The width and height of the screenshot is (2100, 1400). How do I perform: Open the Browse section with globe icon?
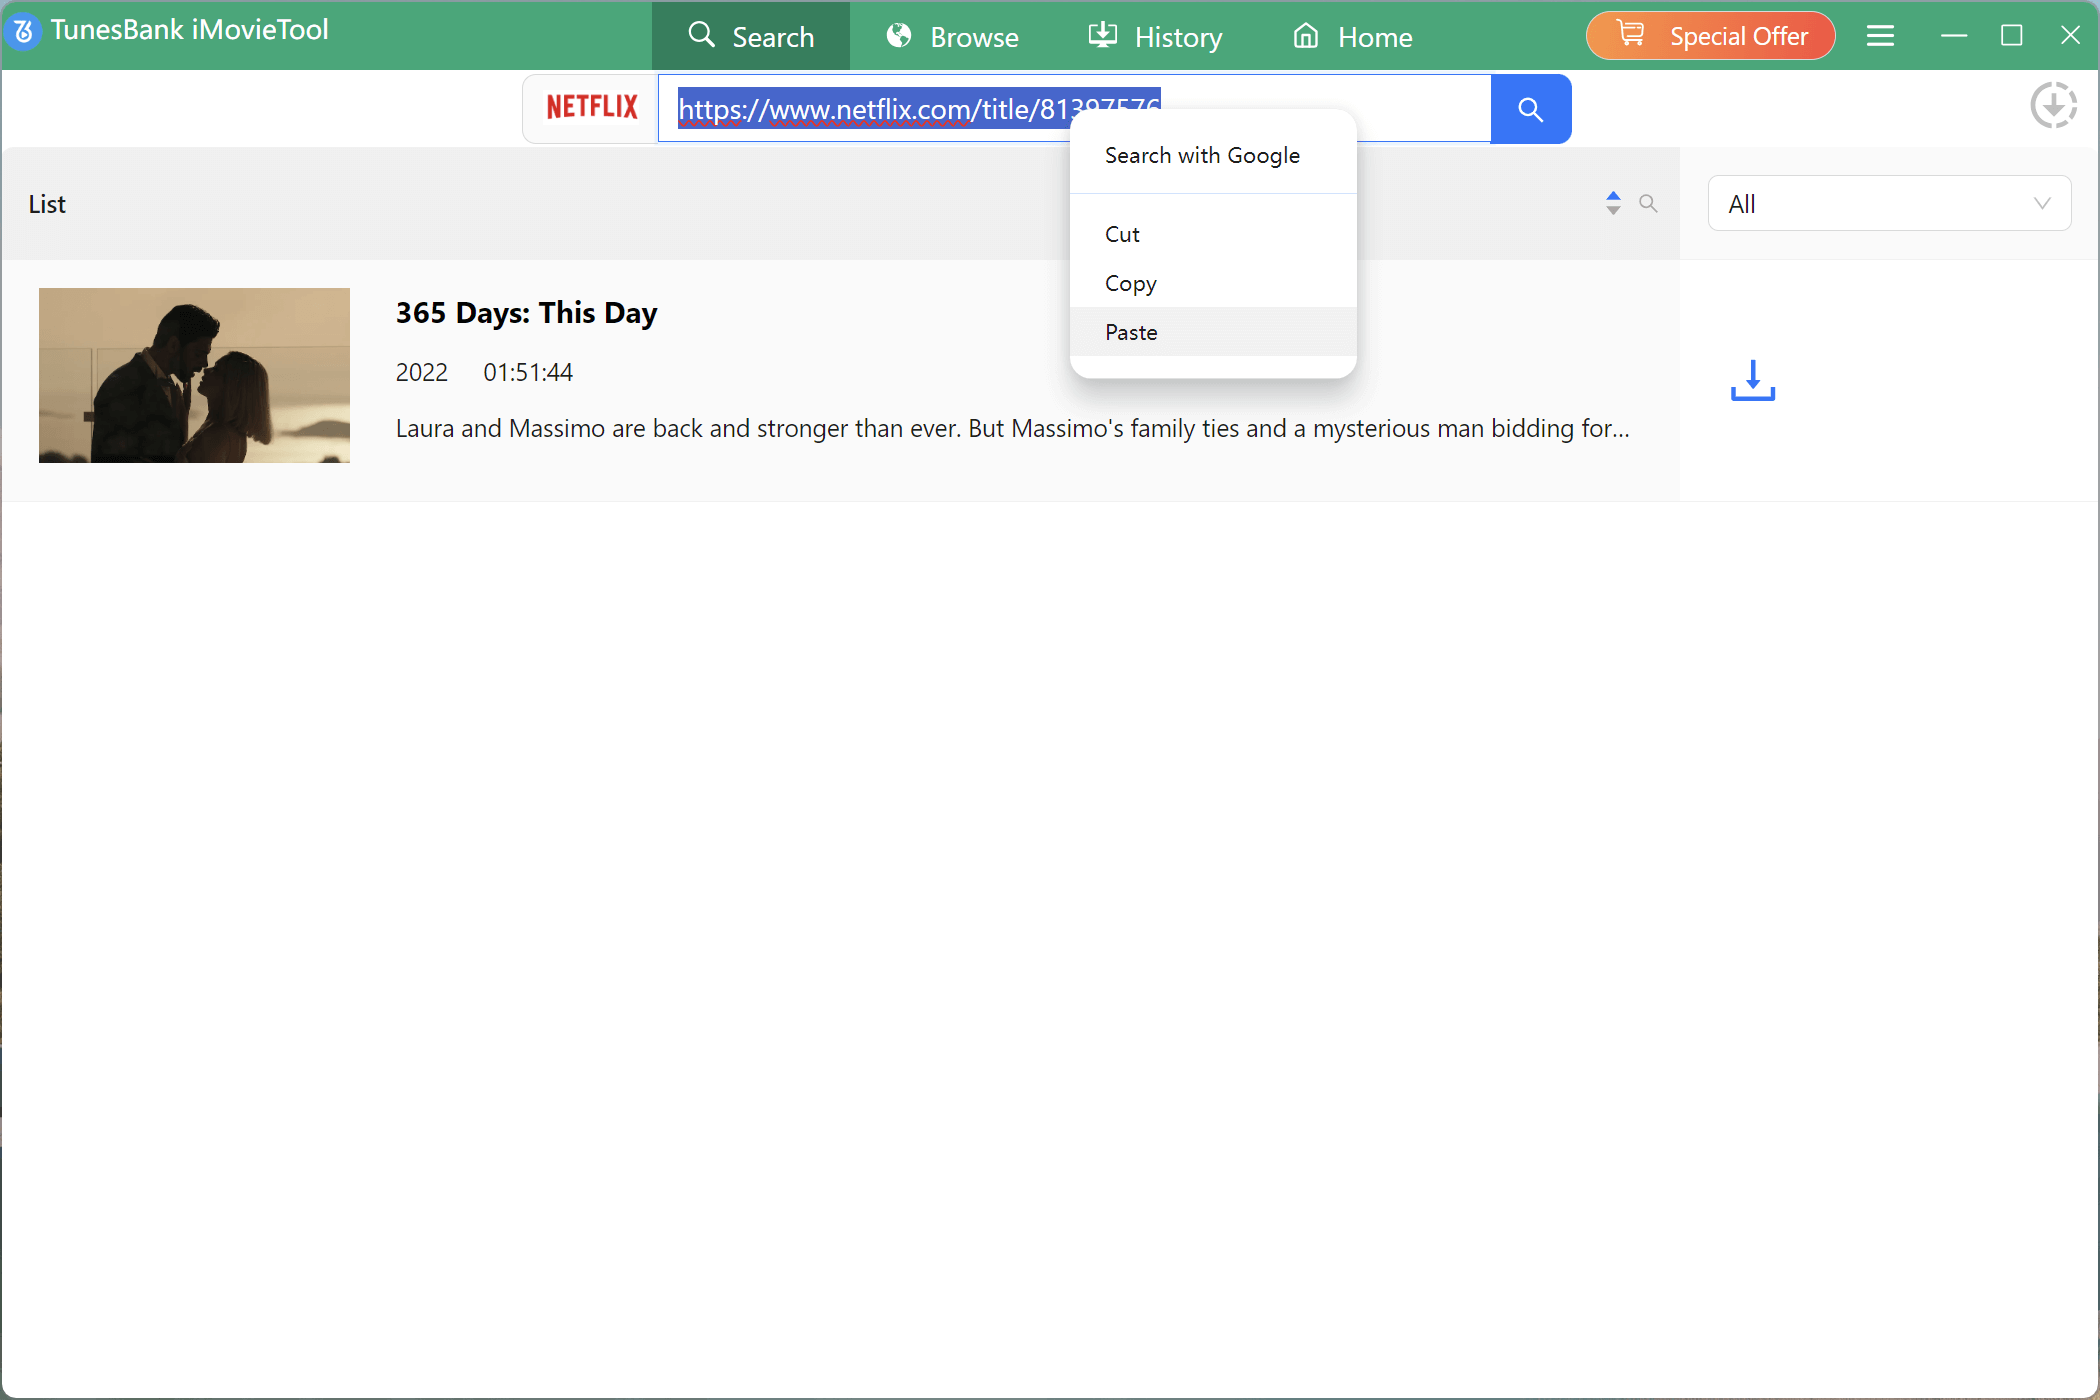[x=952, y=36]
